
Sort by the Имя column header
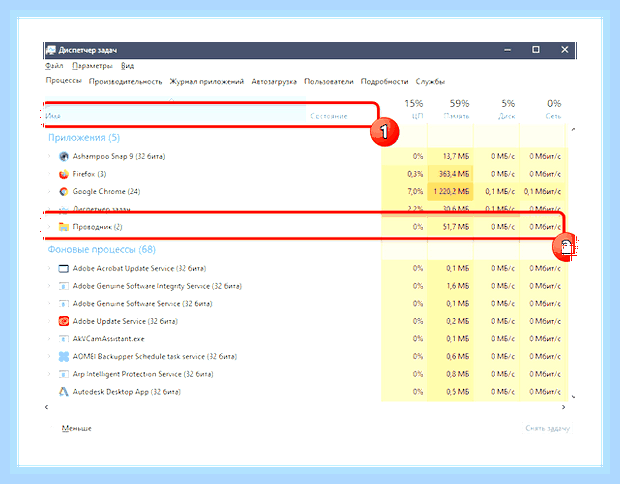click(175, 111)
